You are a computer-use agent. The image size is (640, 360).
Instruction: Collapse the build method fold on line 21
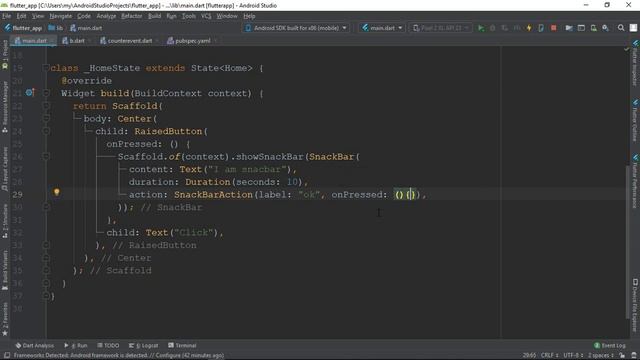[x=46, y=93]
